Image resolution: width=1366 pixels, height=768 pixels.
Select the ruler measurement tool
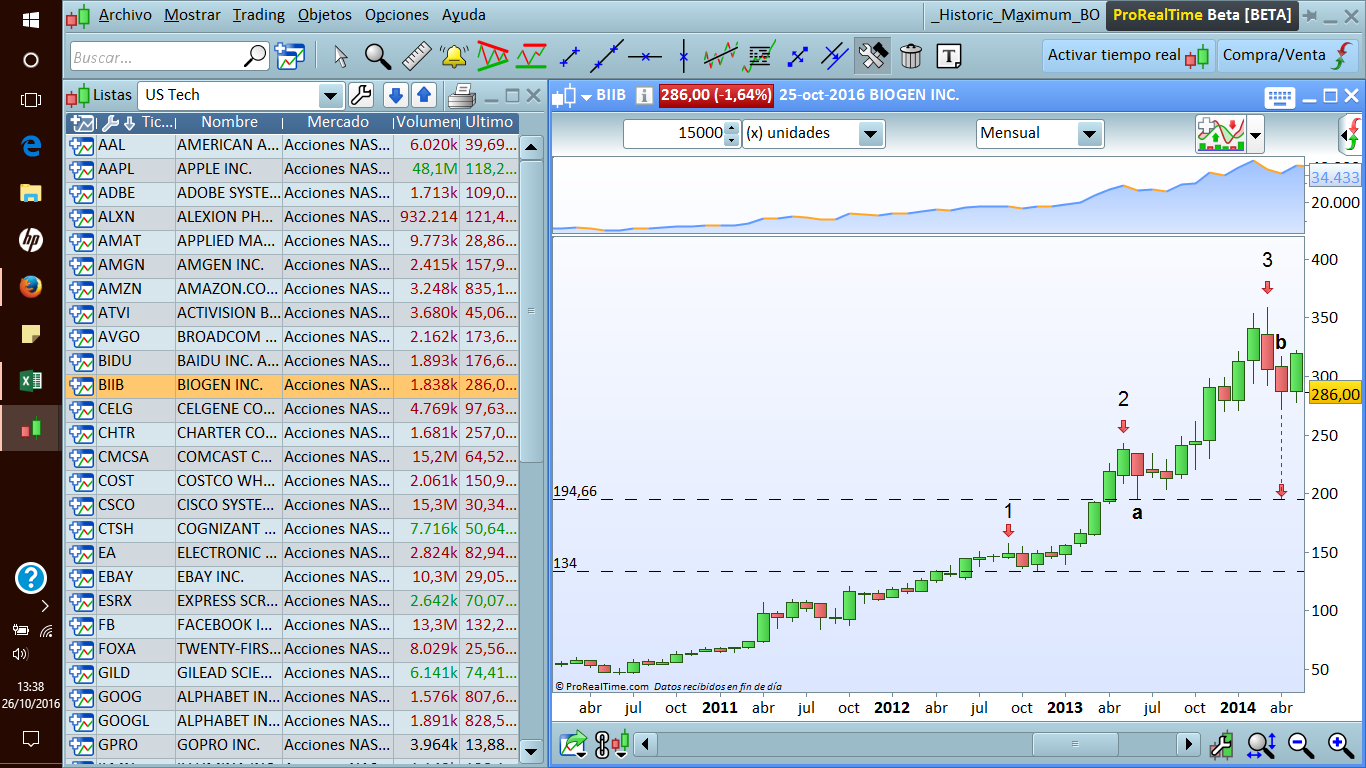point(416,56)
